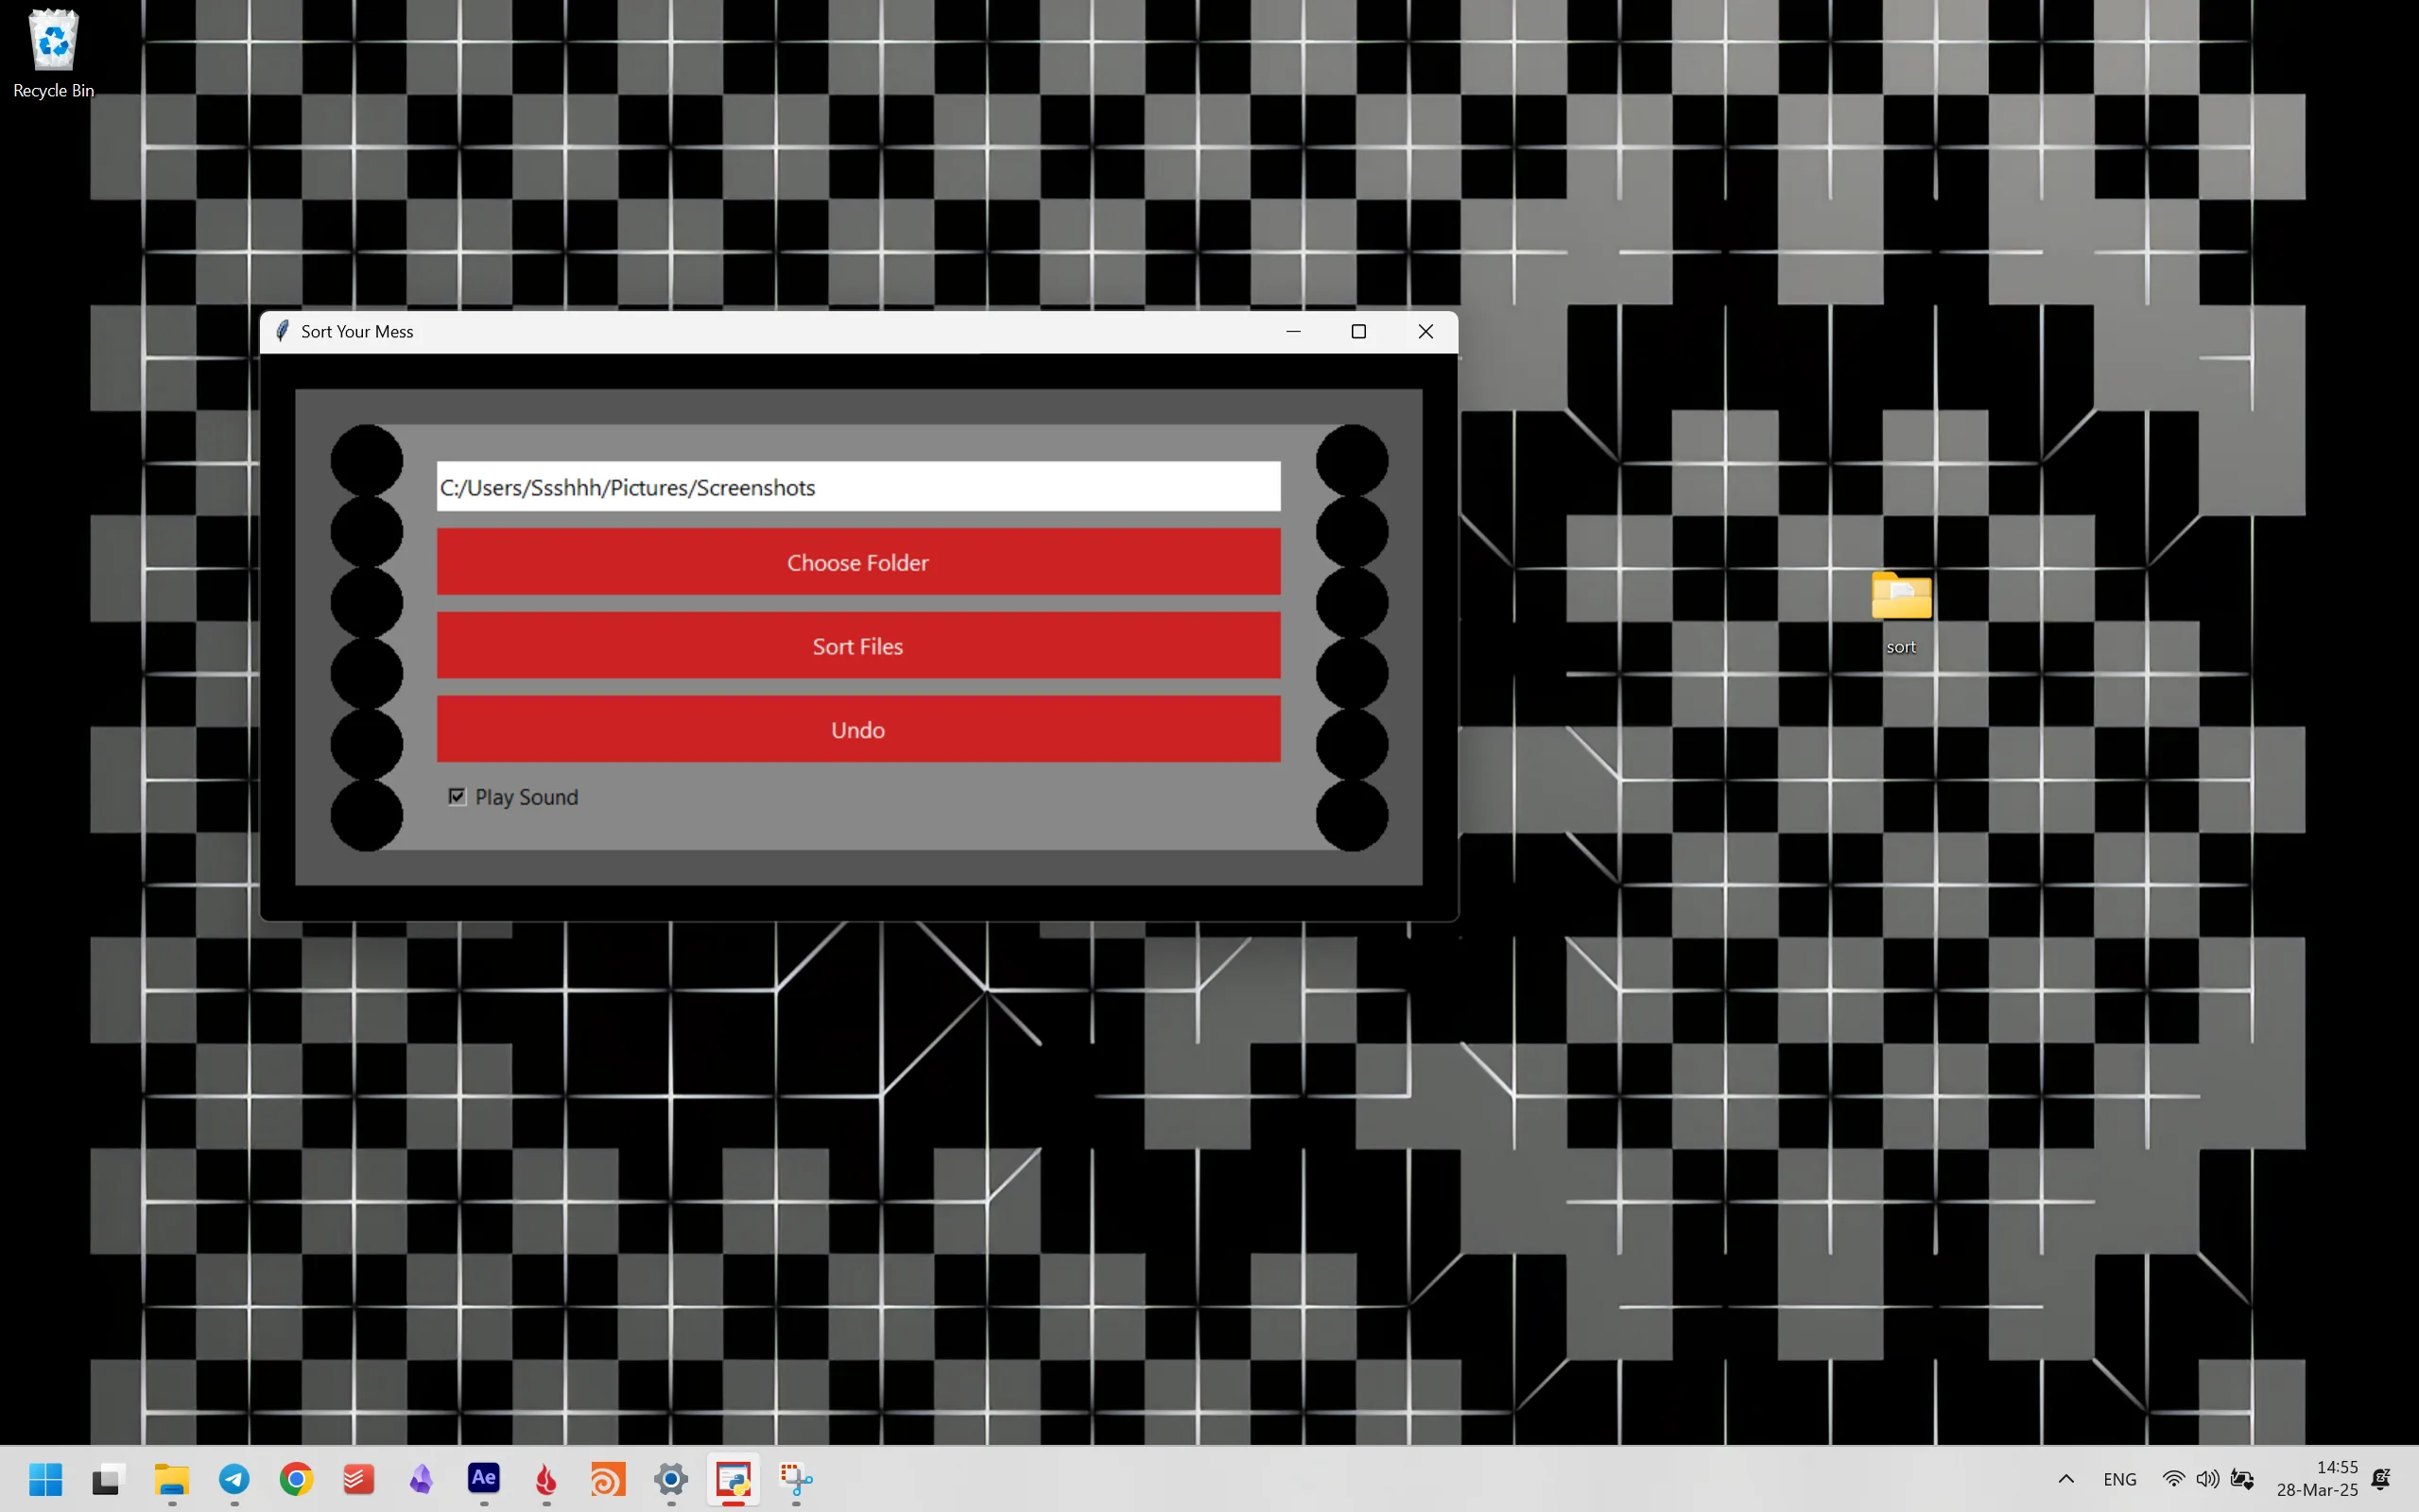Switch to Adobe After Effects in taskbar
2419x1512 pixels.
(484, 1479)
